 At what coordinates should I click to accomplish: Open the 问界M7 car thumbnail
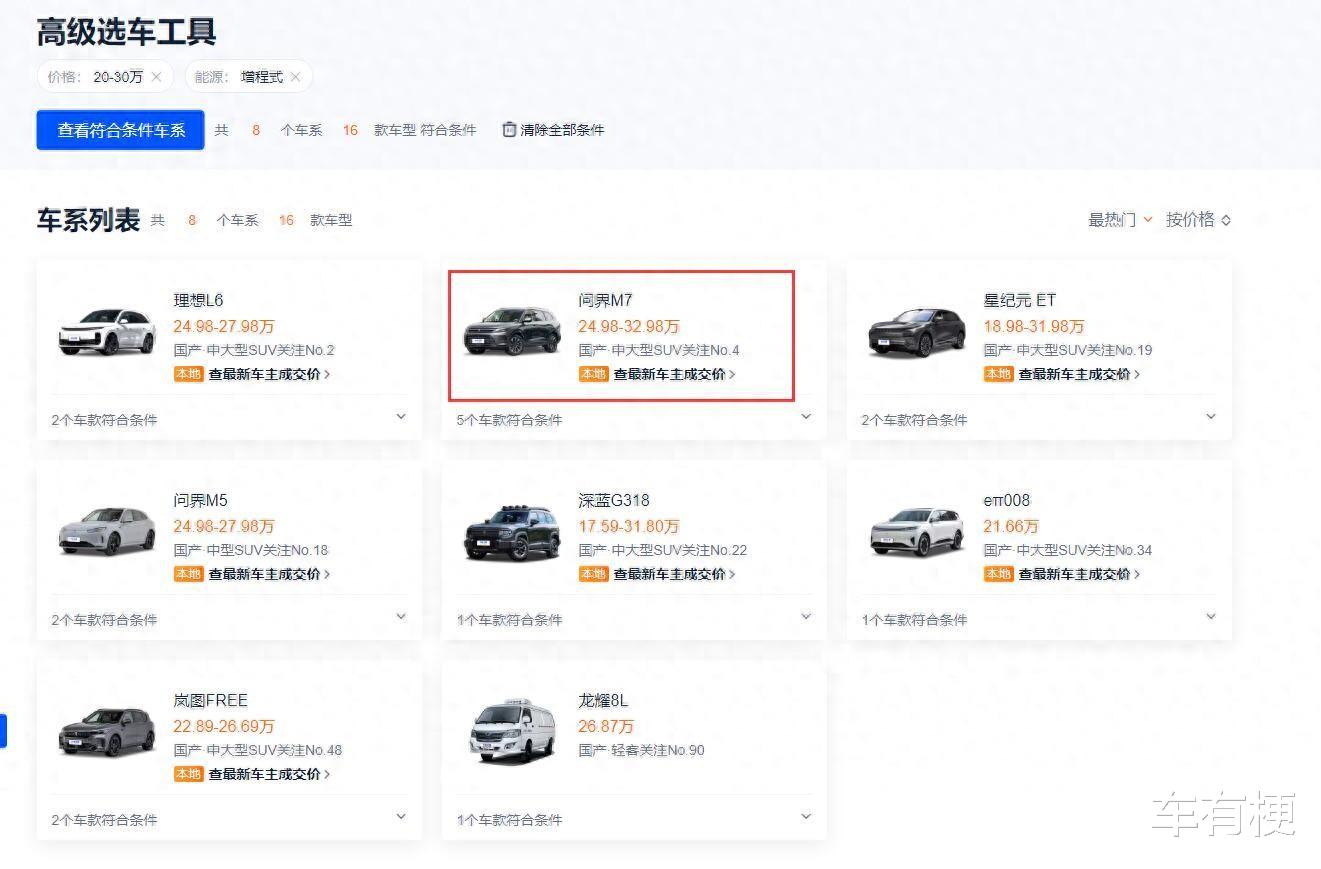pos(512,331)
